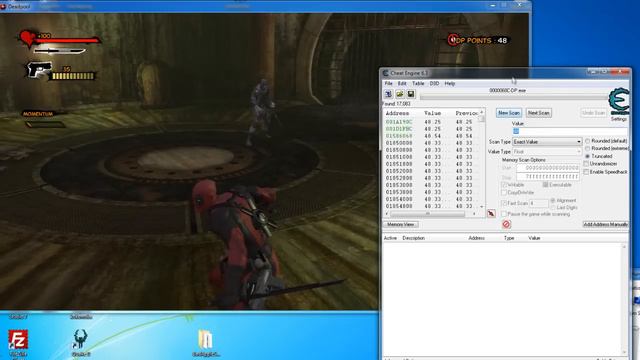Click the Previous column header in results

(467, 113)
